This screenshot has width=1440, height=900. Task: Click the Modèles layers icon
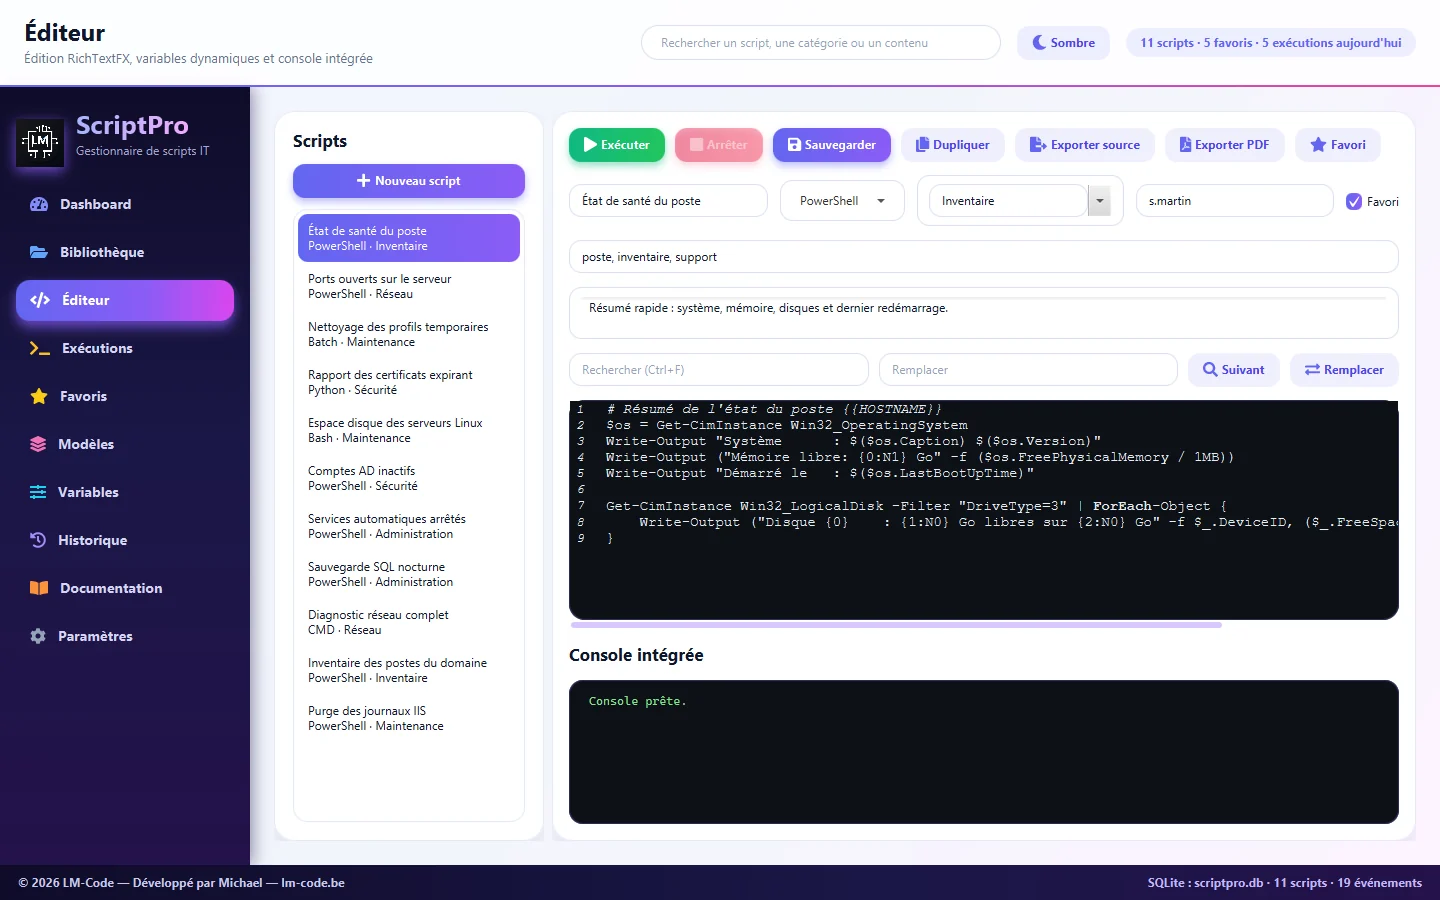tap(38, 444)
